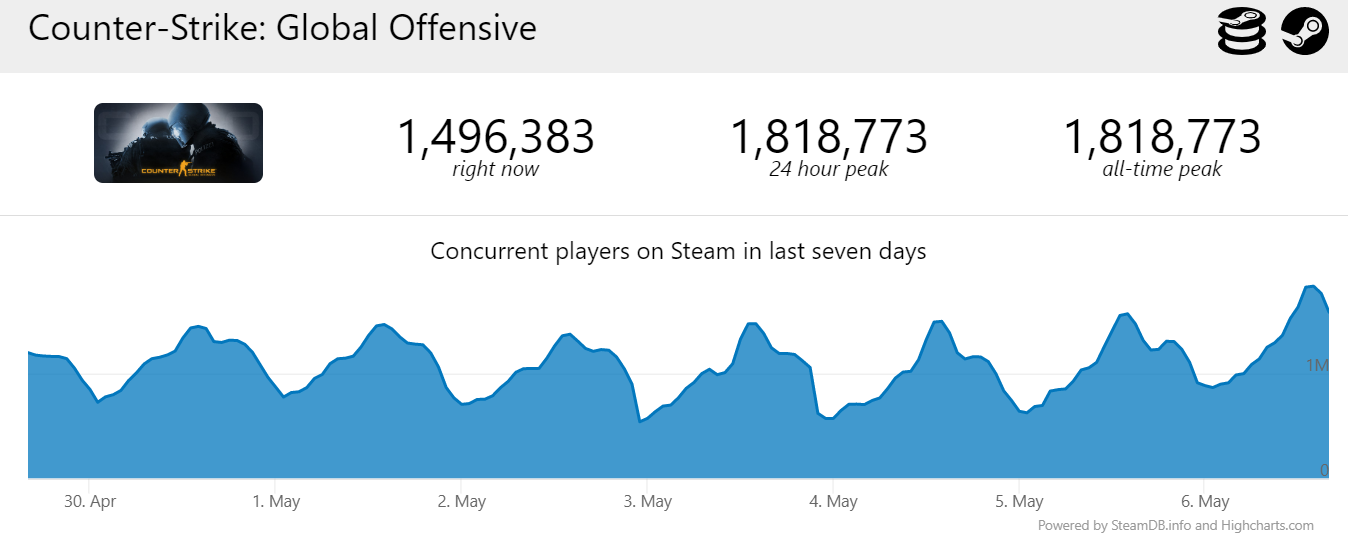Click the 3. May axis label
Image resolution: width=1348 pixels, height=552 pixels.
648,501
